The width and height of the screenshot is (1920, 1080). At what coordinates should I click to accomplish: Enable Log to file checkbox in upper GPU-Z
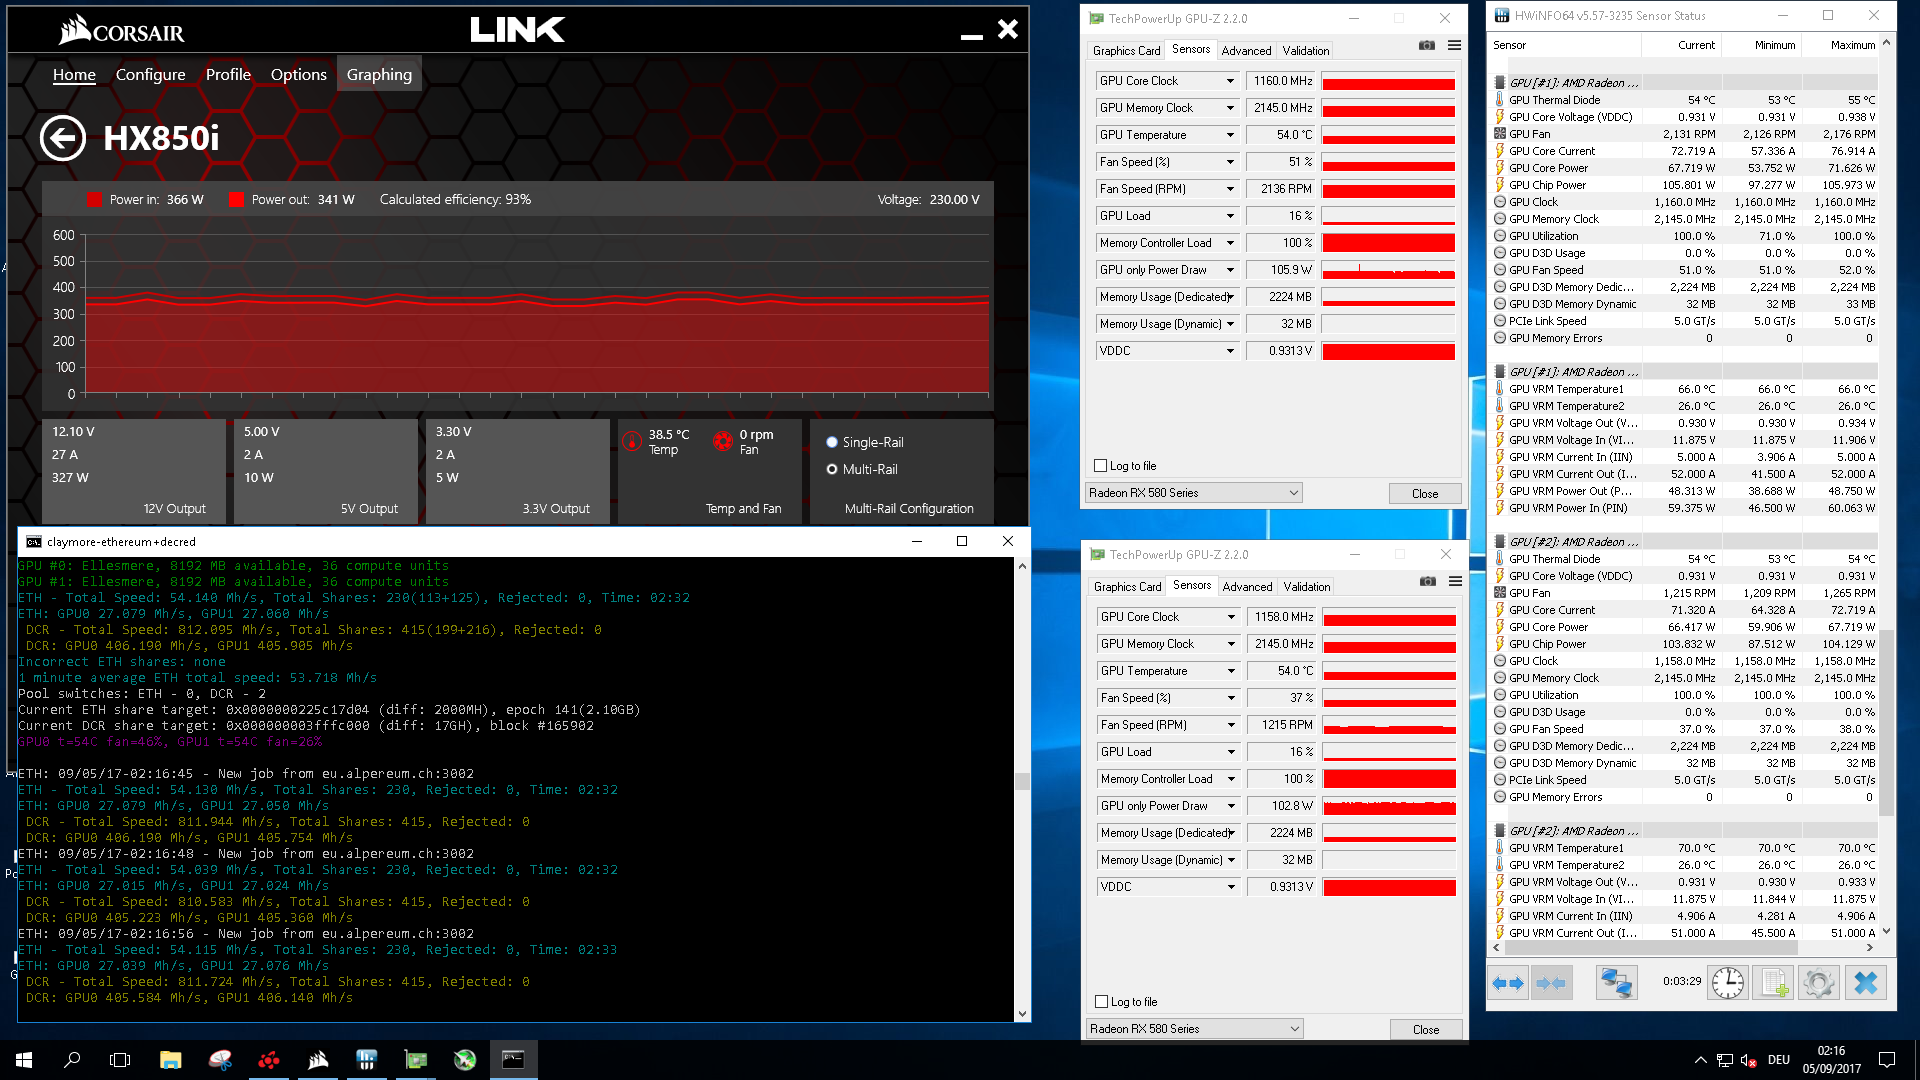pos(1100,464)
